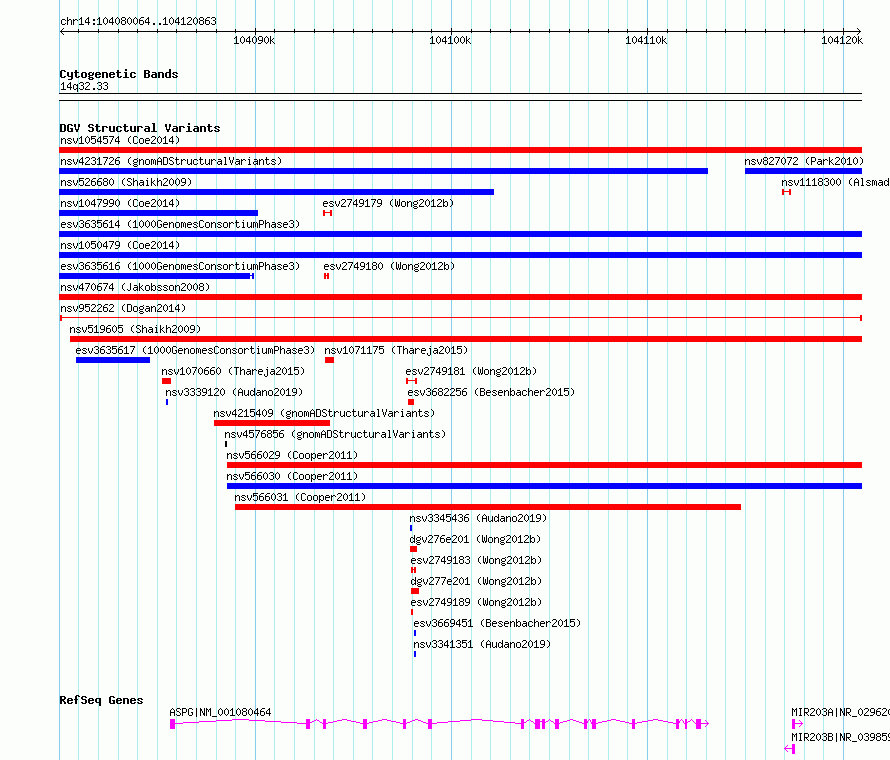Click the chr14:104080064..104120863 position label
Viewport: 890px width, 760px height.
click(x=138, y=22)
